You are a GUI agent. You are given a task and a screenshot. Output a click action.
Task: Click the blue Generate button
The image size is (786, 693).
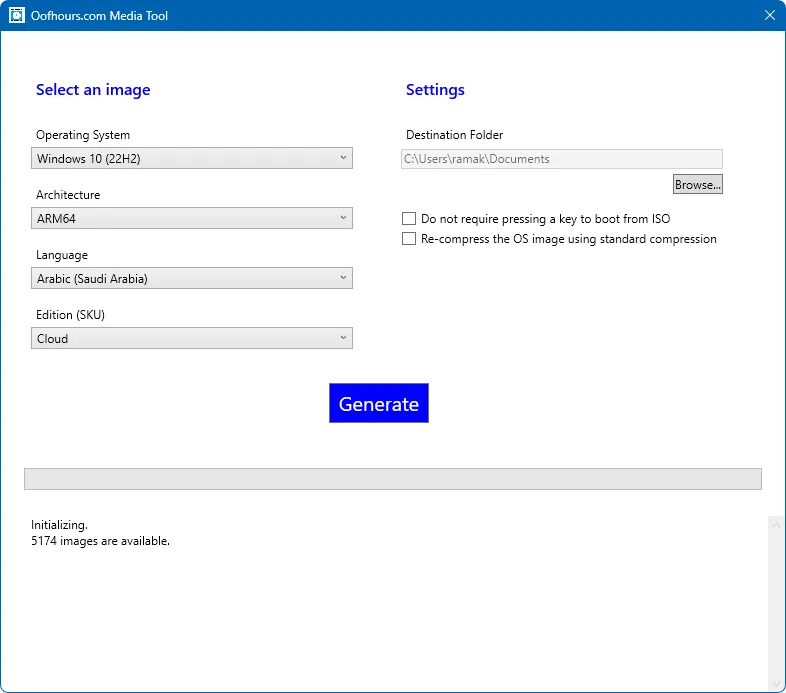379,403
